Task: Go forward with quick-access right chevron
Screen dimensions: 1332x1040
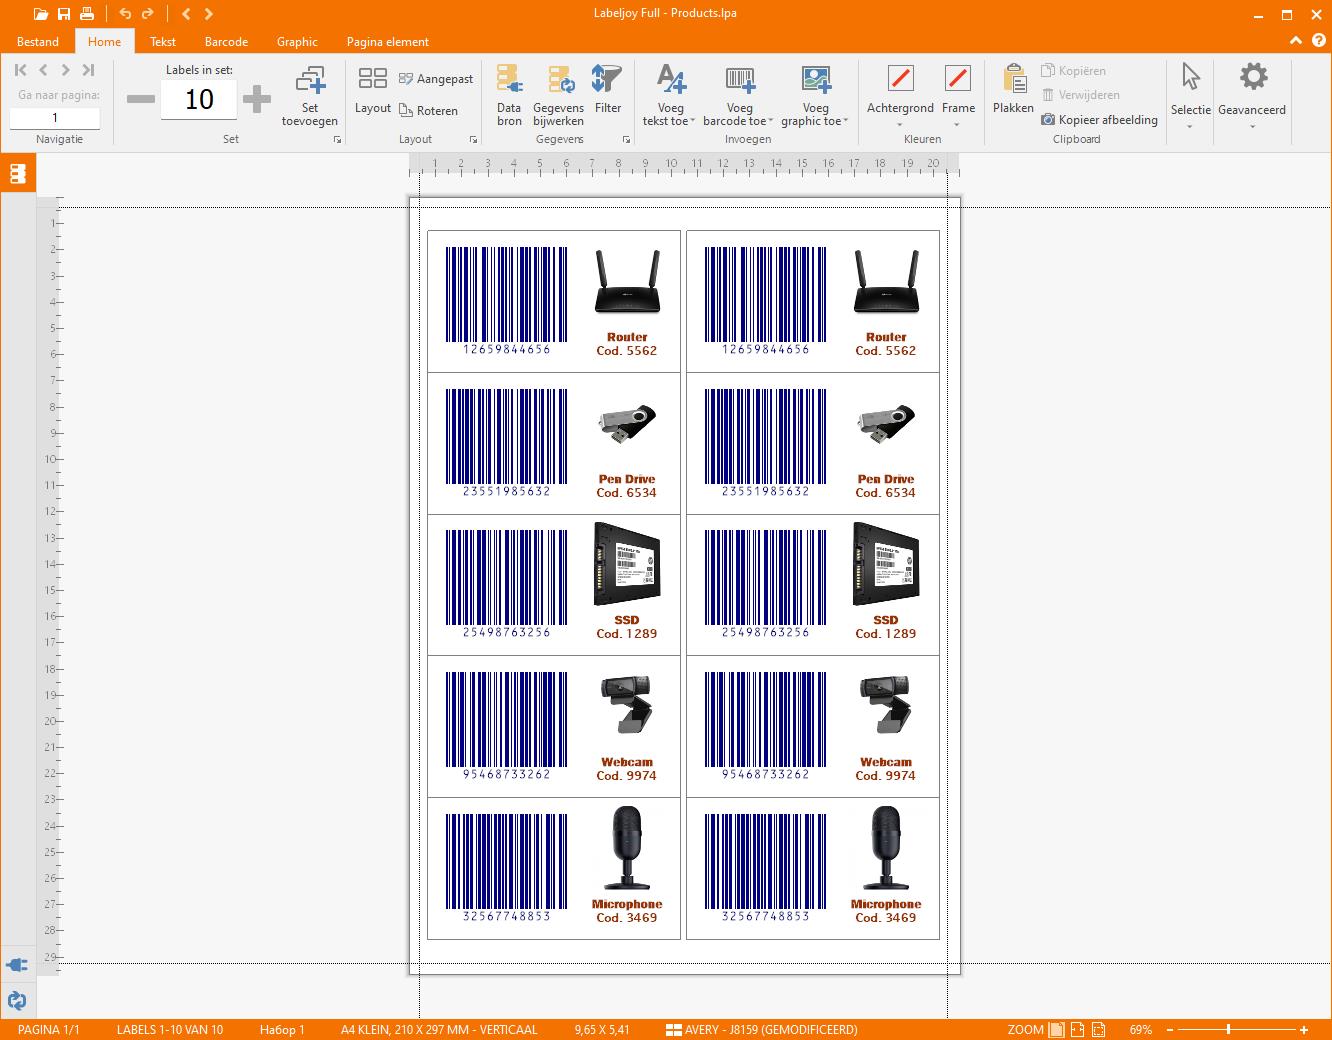Action: coord(208,14)
